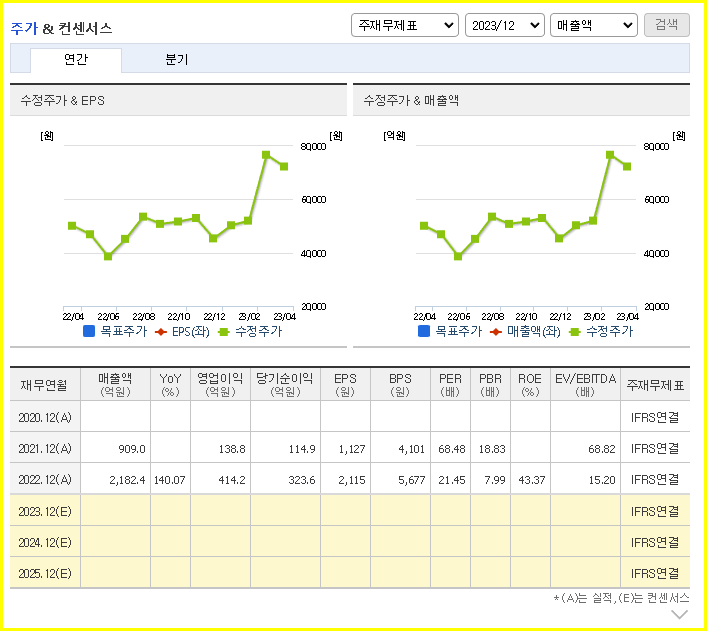This screenshot has height=631, width=707.
Task: Click 수정주가 & EPS chart title
Action: pyautogui.click(x=63, y=100)
